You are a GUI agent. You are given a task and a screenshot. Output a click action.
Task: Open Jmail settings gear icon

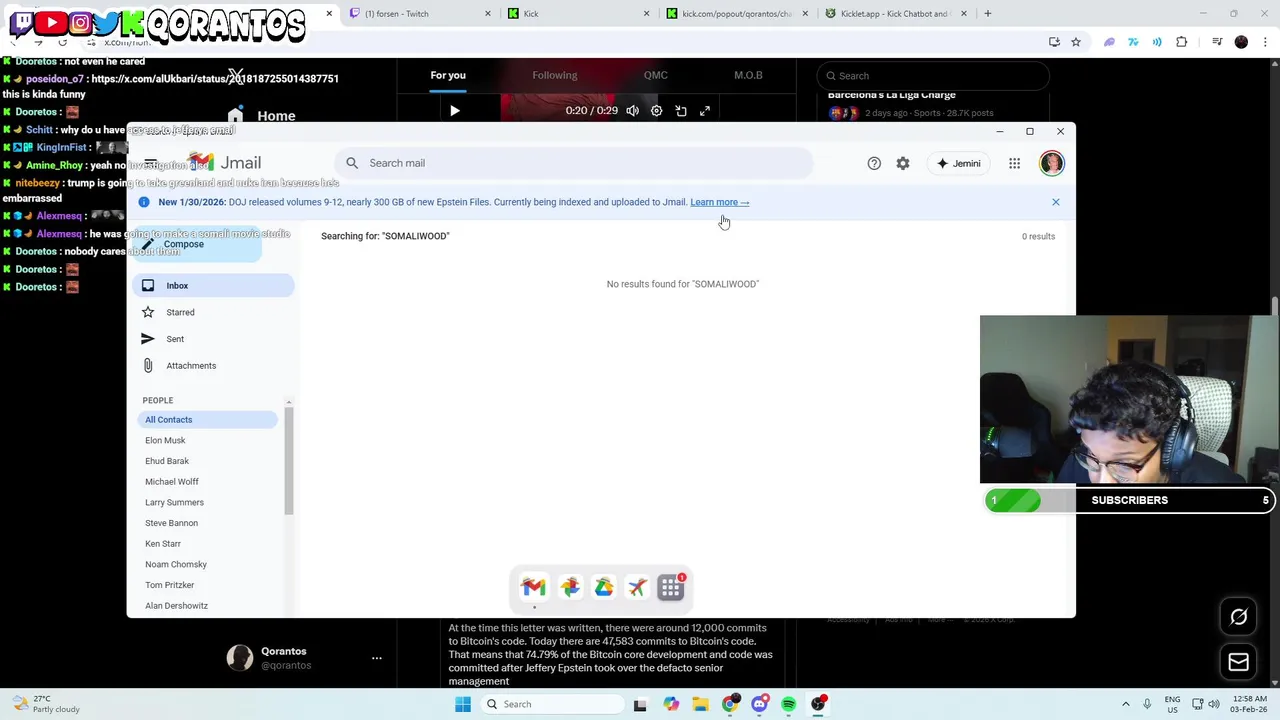tap(903, 163)
